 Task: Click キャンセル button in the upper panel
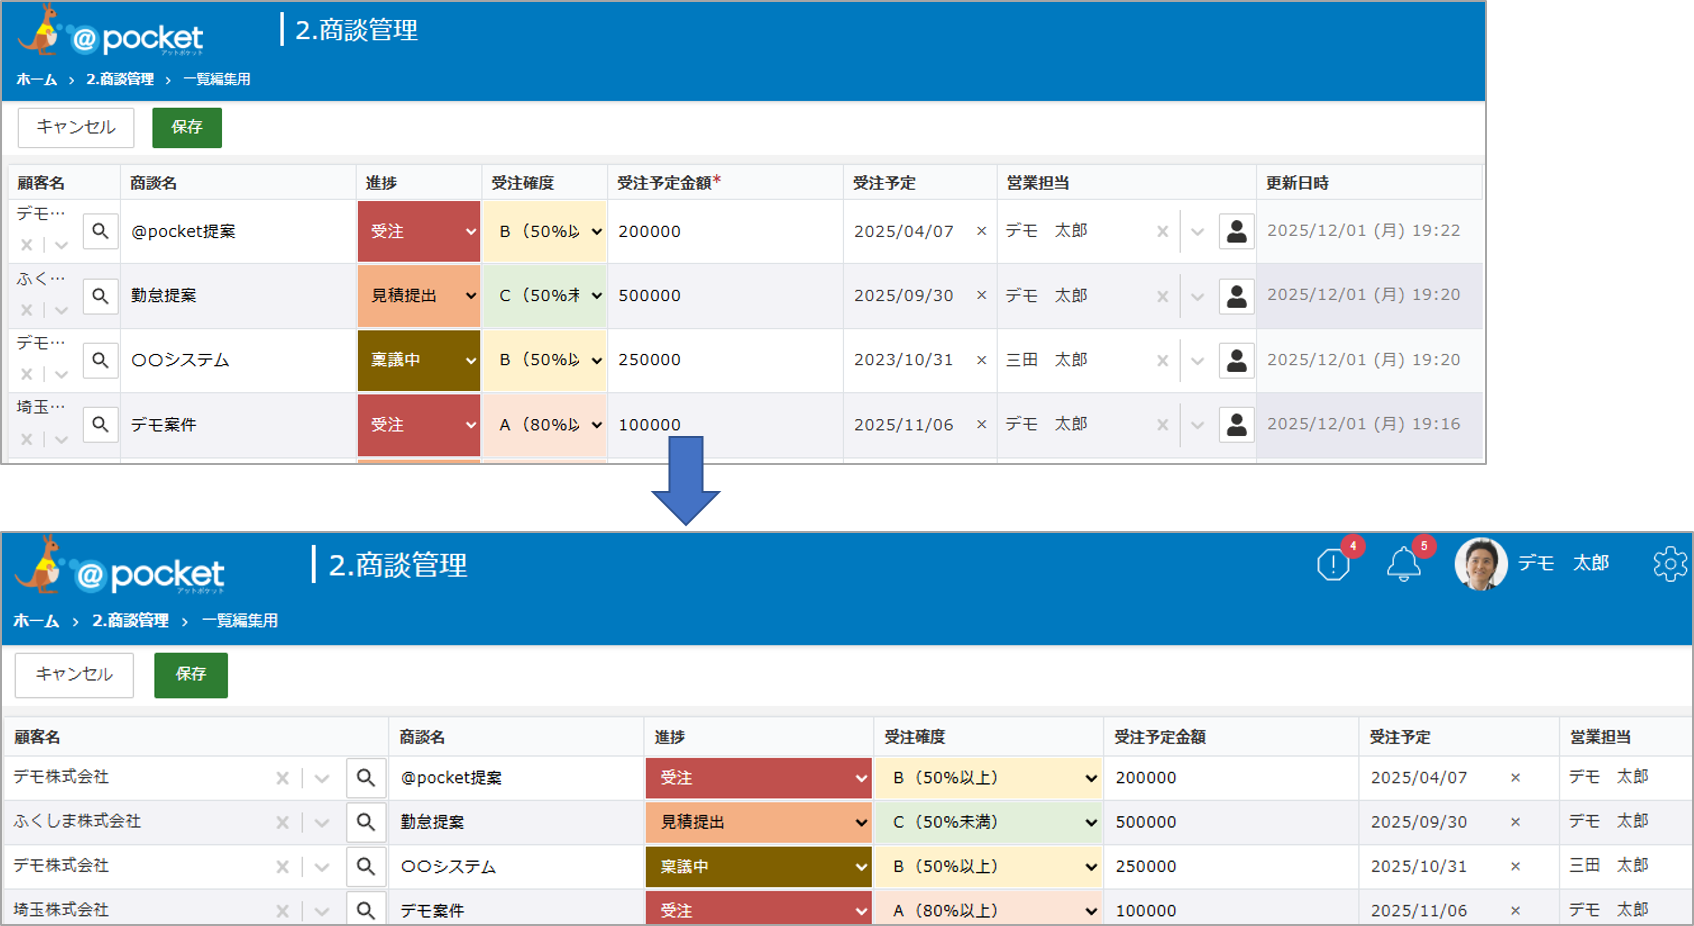click(76, 127)
